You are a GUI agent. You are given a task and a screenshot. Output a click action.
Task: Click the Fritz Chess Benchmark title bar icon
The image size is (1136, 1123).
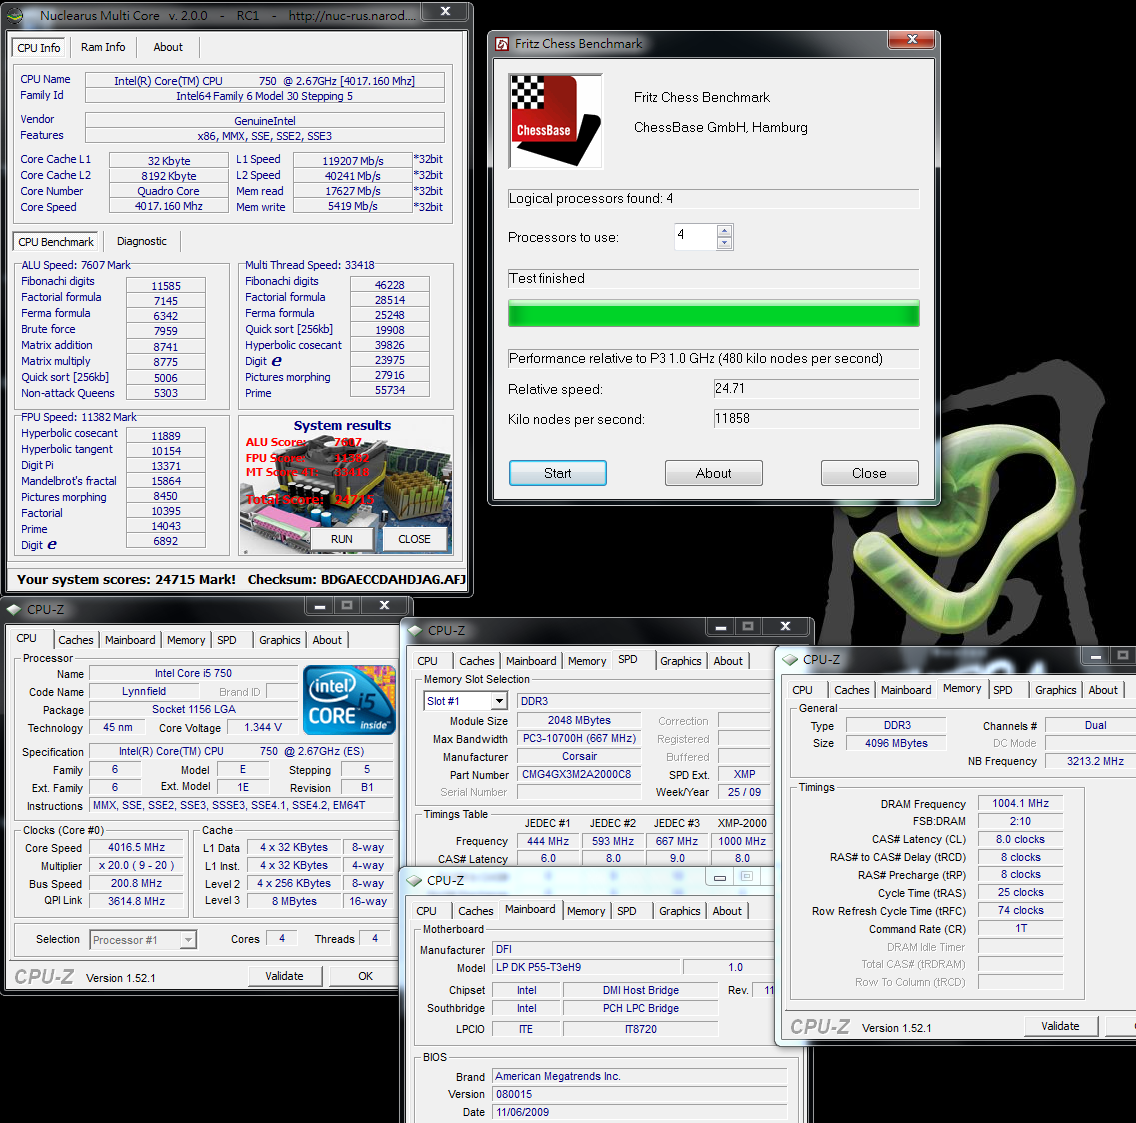coord(502,43)
